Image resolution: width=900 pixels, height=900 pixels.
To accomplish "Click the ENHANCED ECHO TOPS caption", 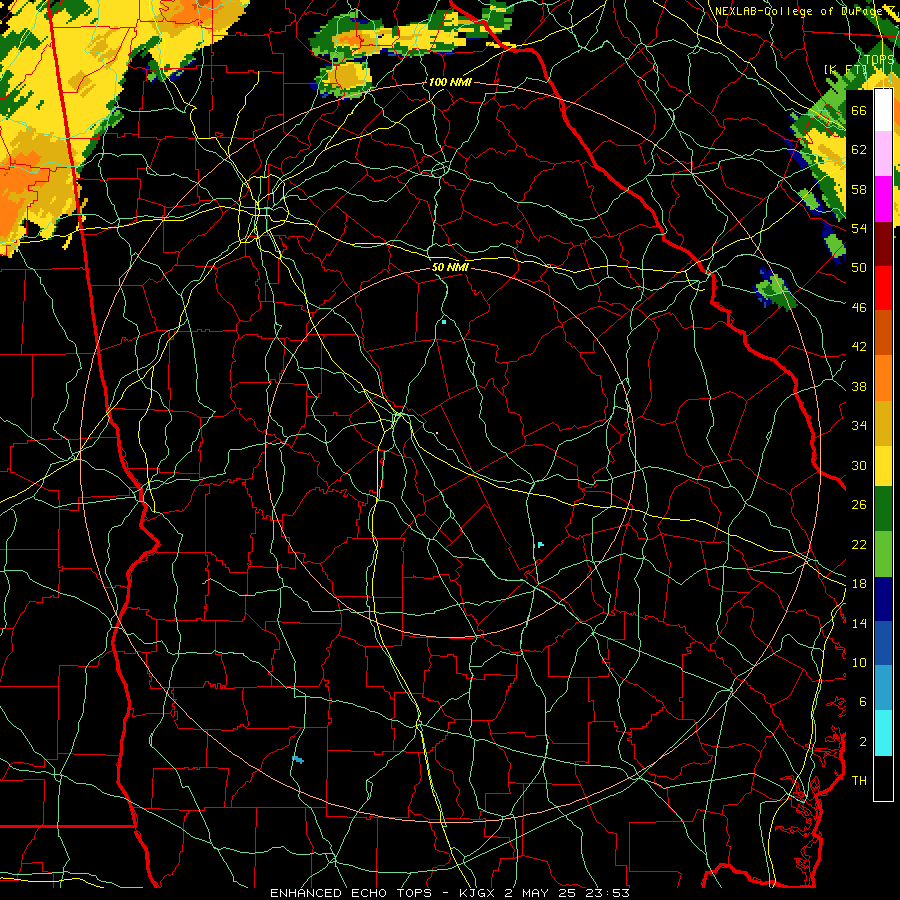I will coord(449,893).
